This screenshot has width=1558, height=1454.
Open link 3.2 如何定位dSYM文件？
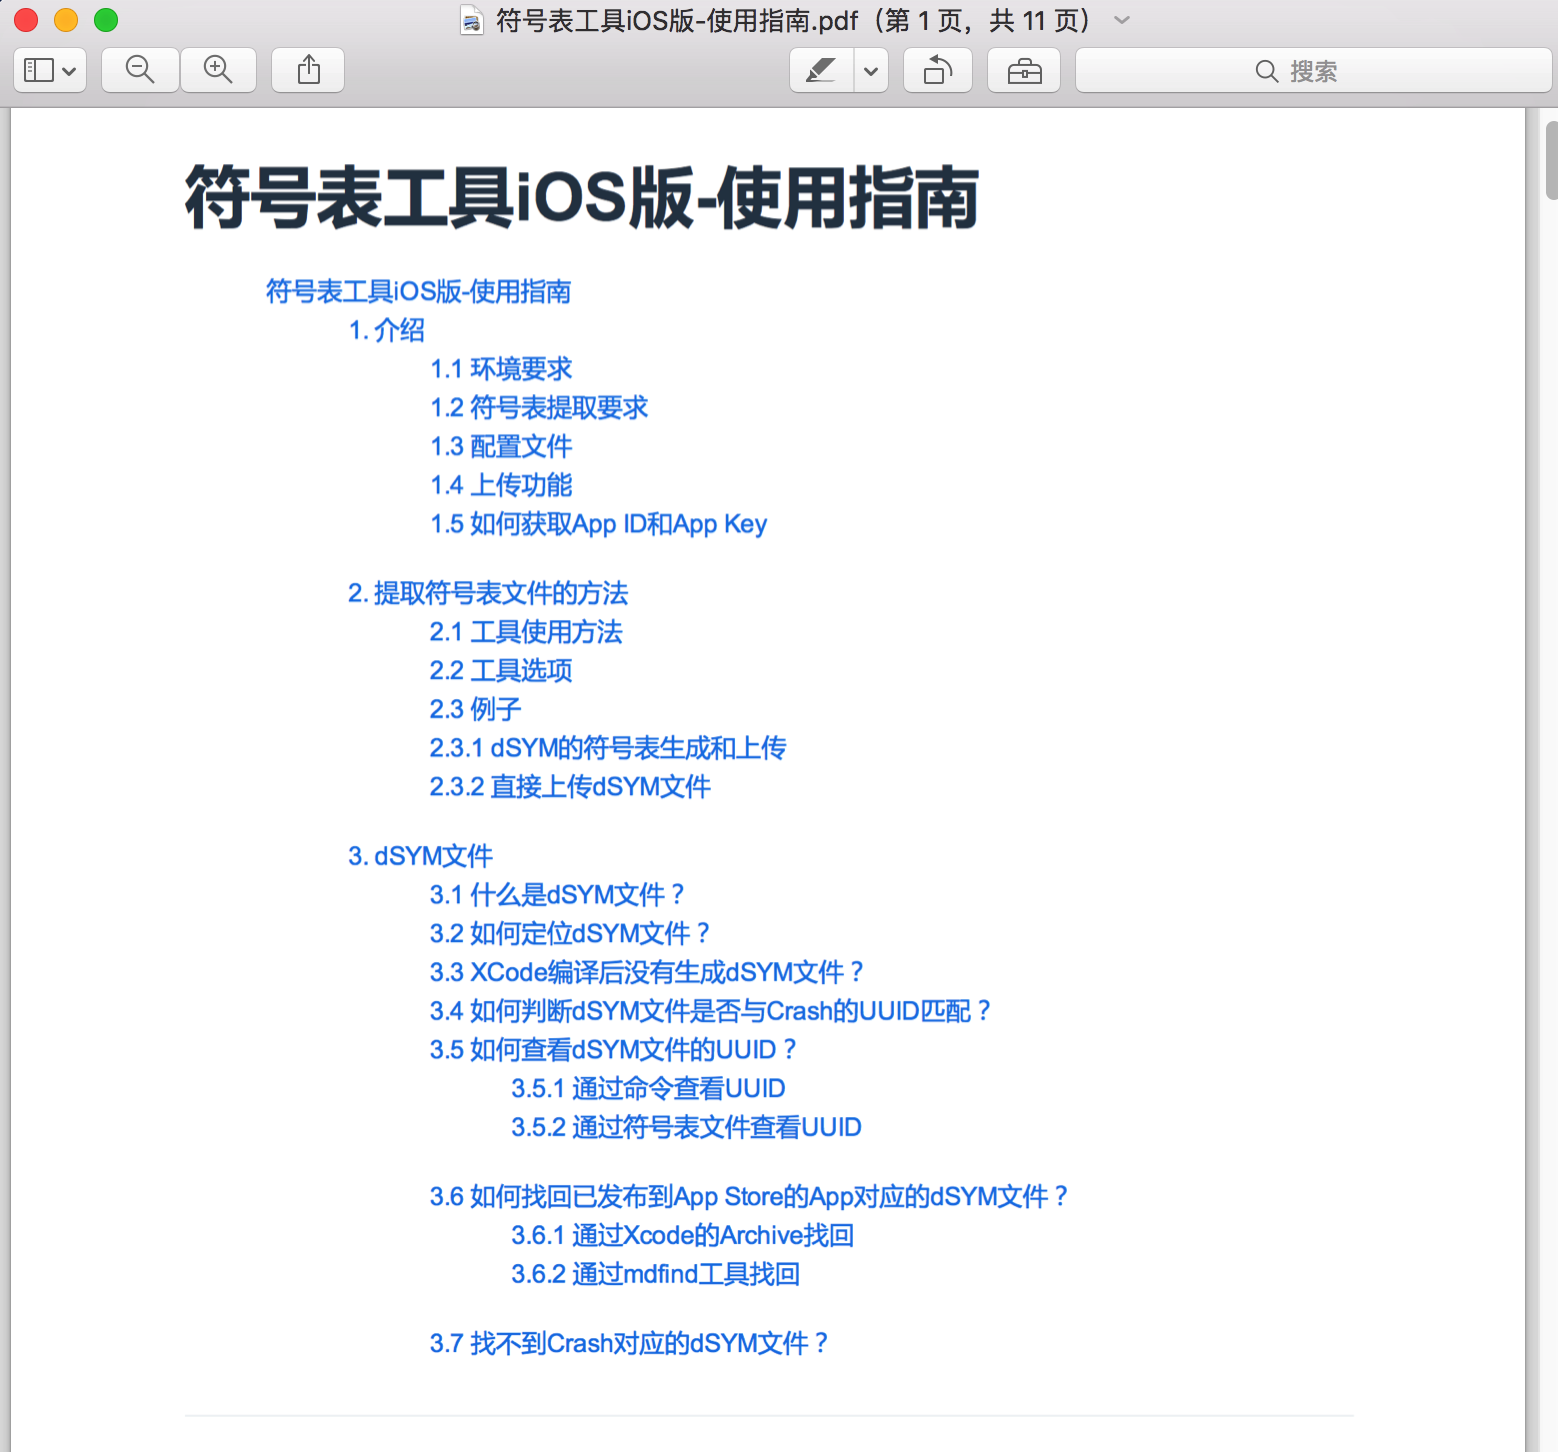(x=570, y=934)
